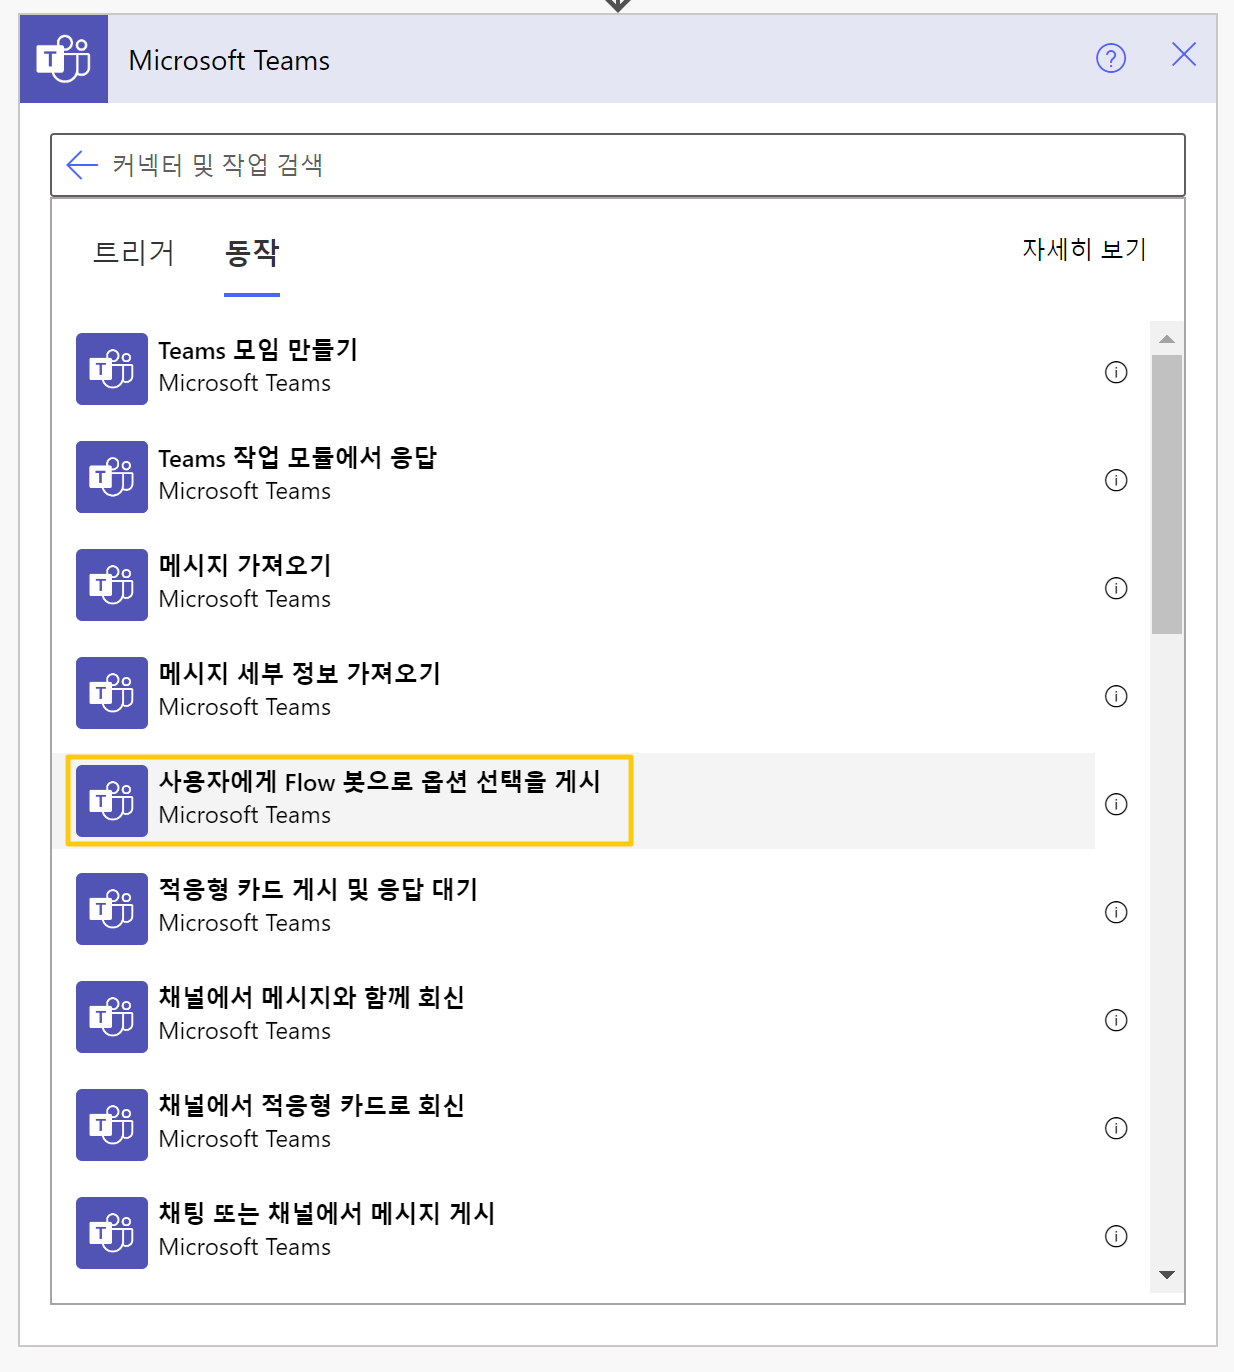The image size is (1234, 1372).
Task: Click Teams icon beside 채팅 또는 채널에서 메시지 게시
Action: click(x=112, y=1233)
